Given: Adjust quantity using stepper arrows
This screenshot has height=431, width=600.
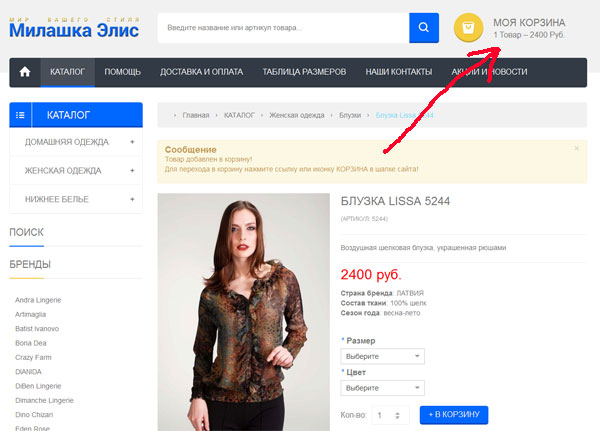Looking at the screenshot, I should [x=398, y=415].
